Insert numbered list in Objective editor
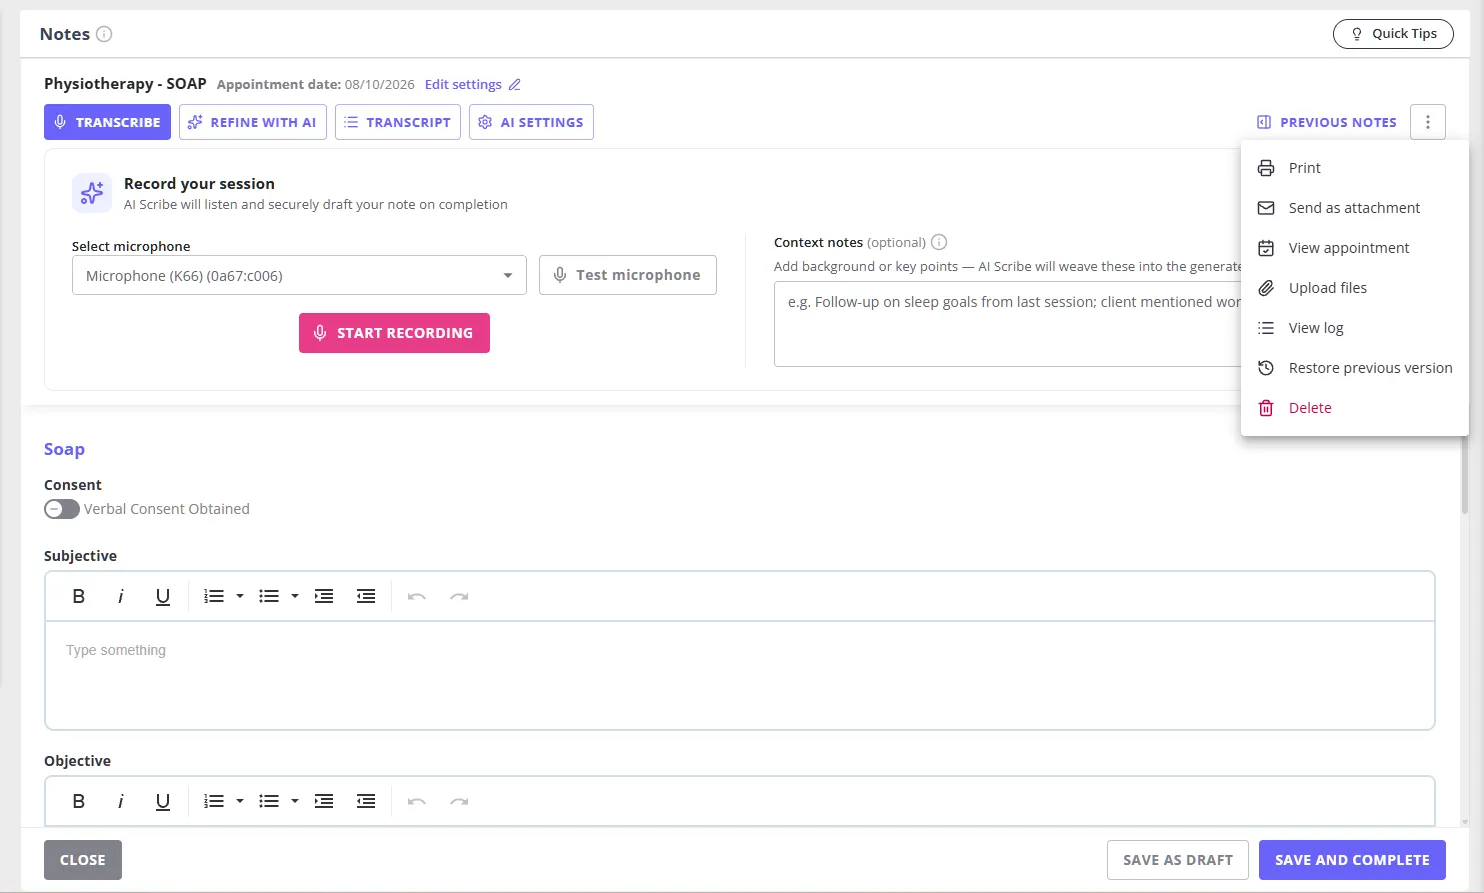 click(x=214, y=802)
